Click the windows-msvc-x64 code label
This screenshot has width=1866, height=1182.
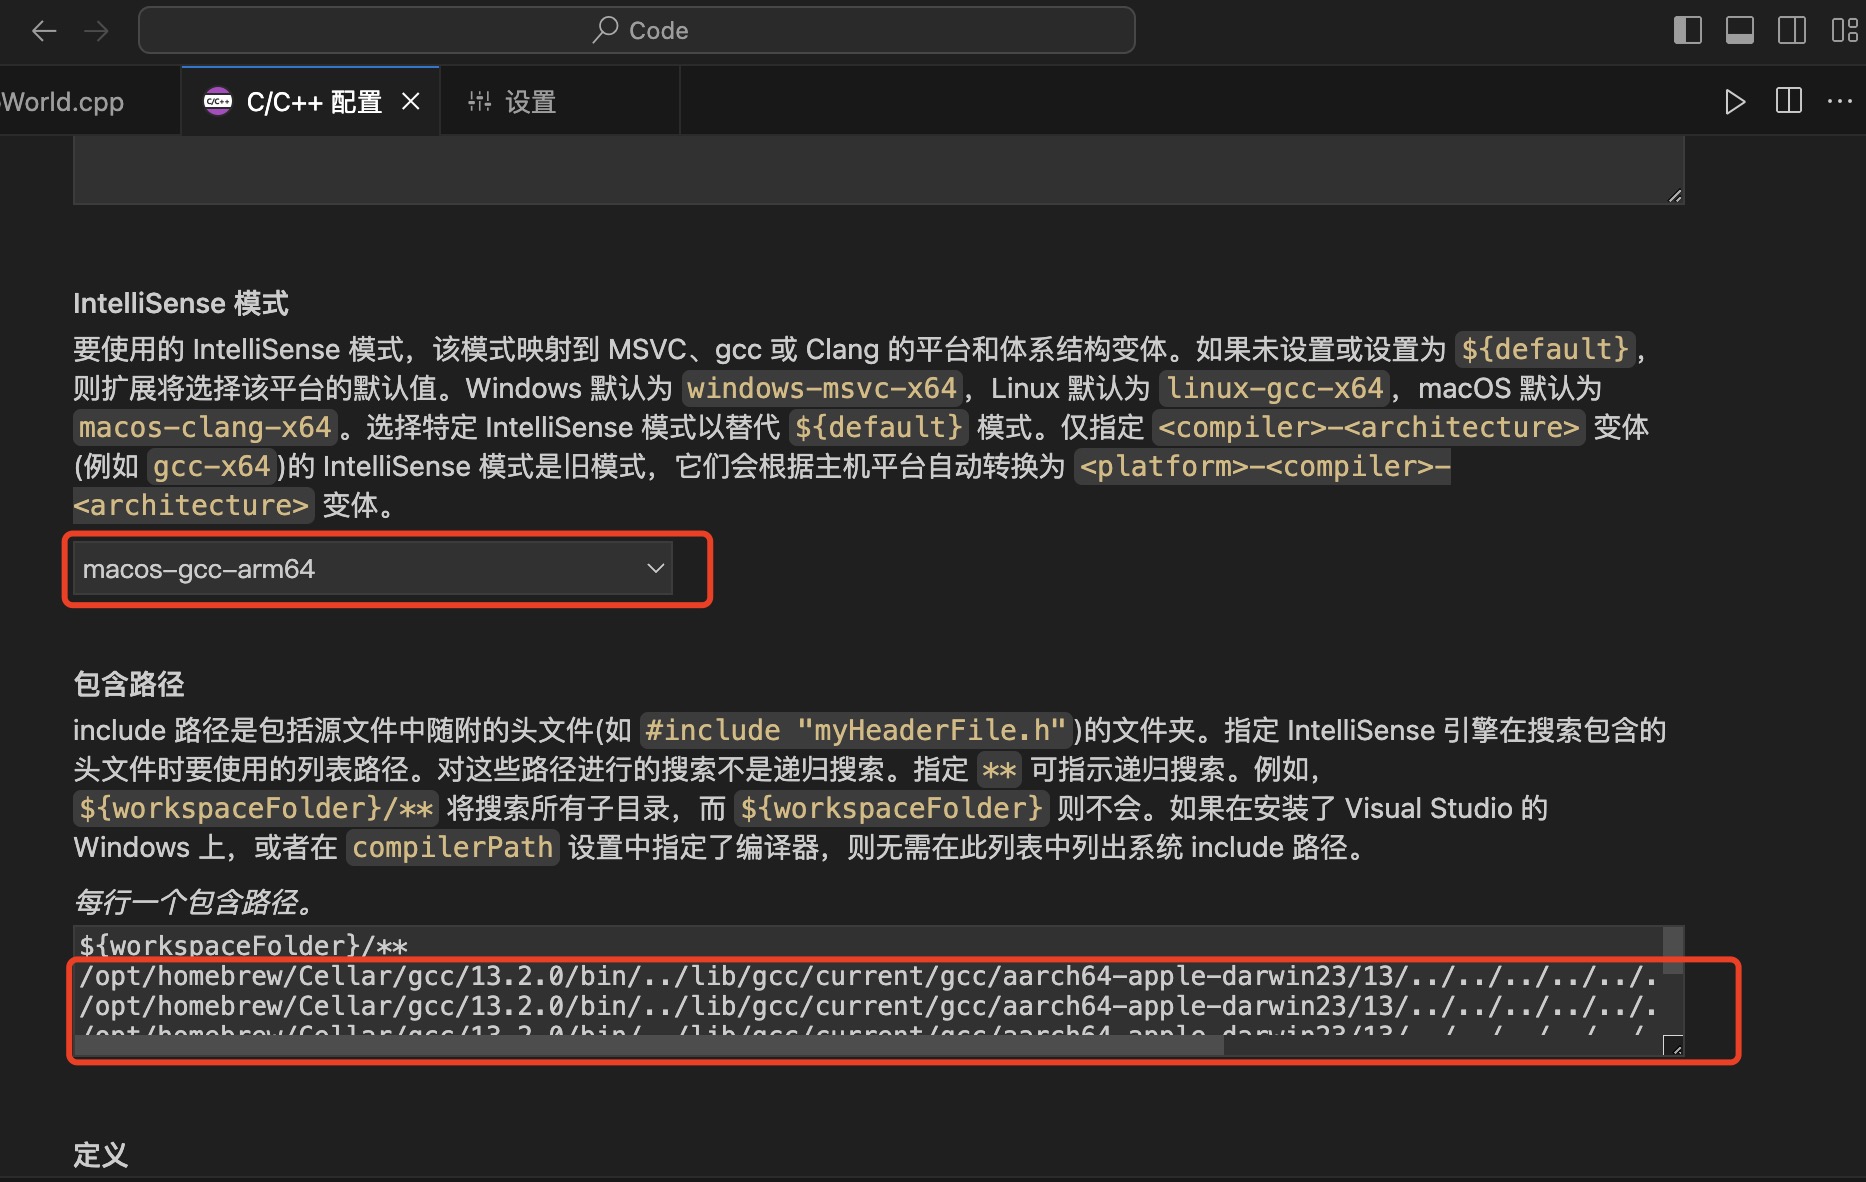pyautogui.click(x=822, y=388)
